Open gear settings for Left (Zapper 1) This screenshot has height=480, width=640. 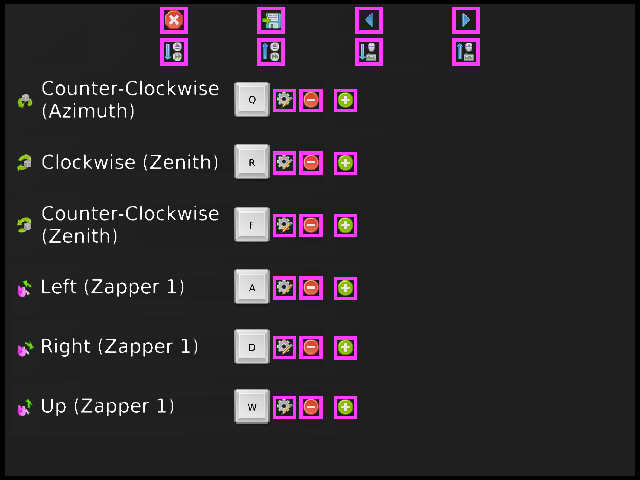pos(285,288)
